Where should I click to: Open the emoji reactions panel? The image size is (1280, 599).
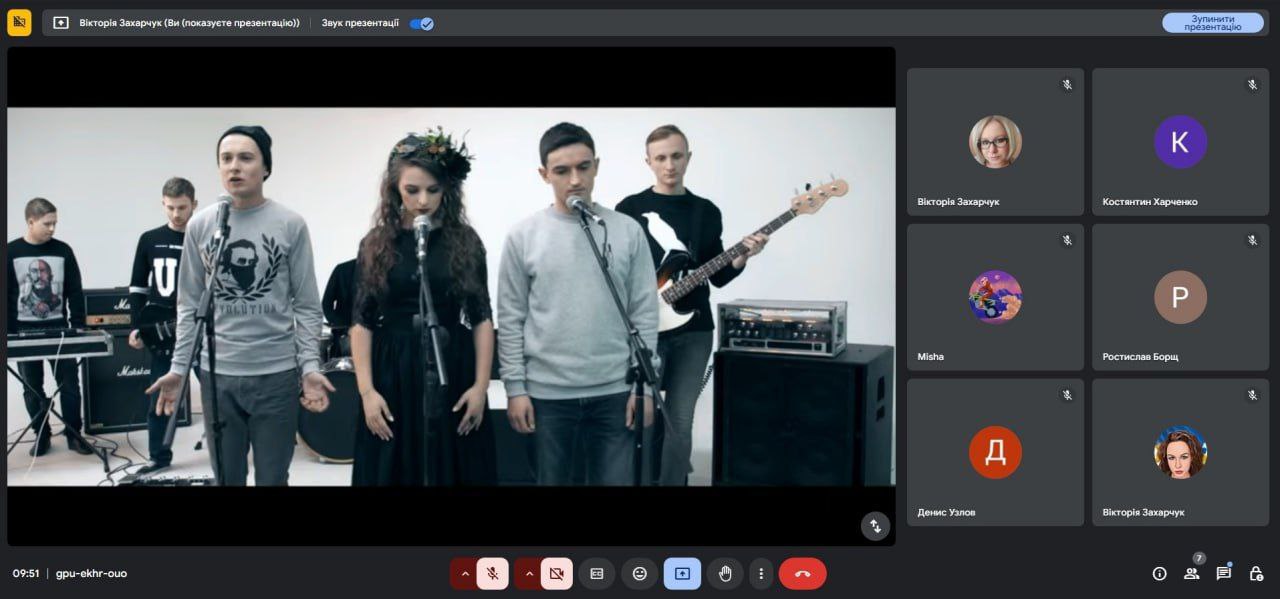[x=640, y=574]
